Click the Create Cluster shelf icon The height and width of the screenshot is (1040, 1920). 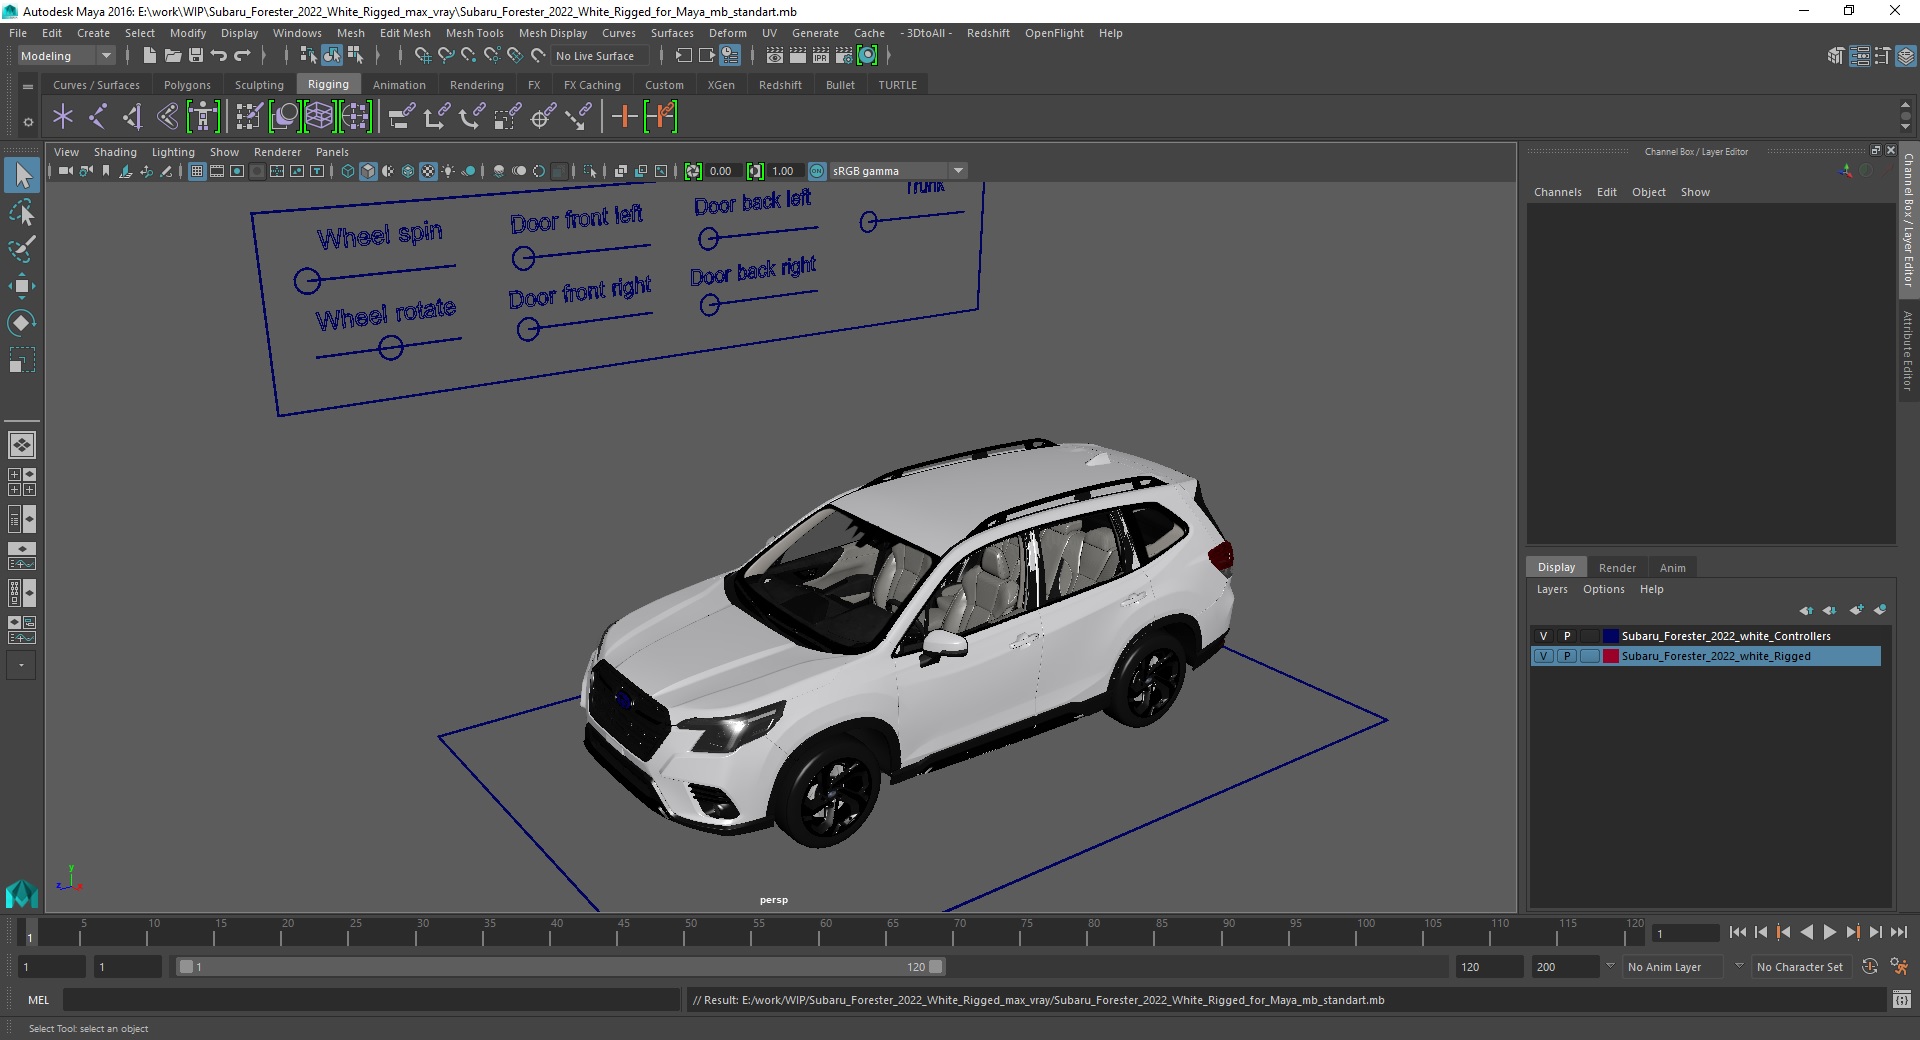click(355, 117)
